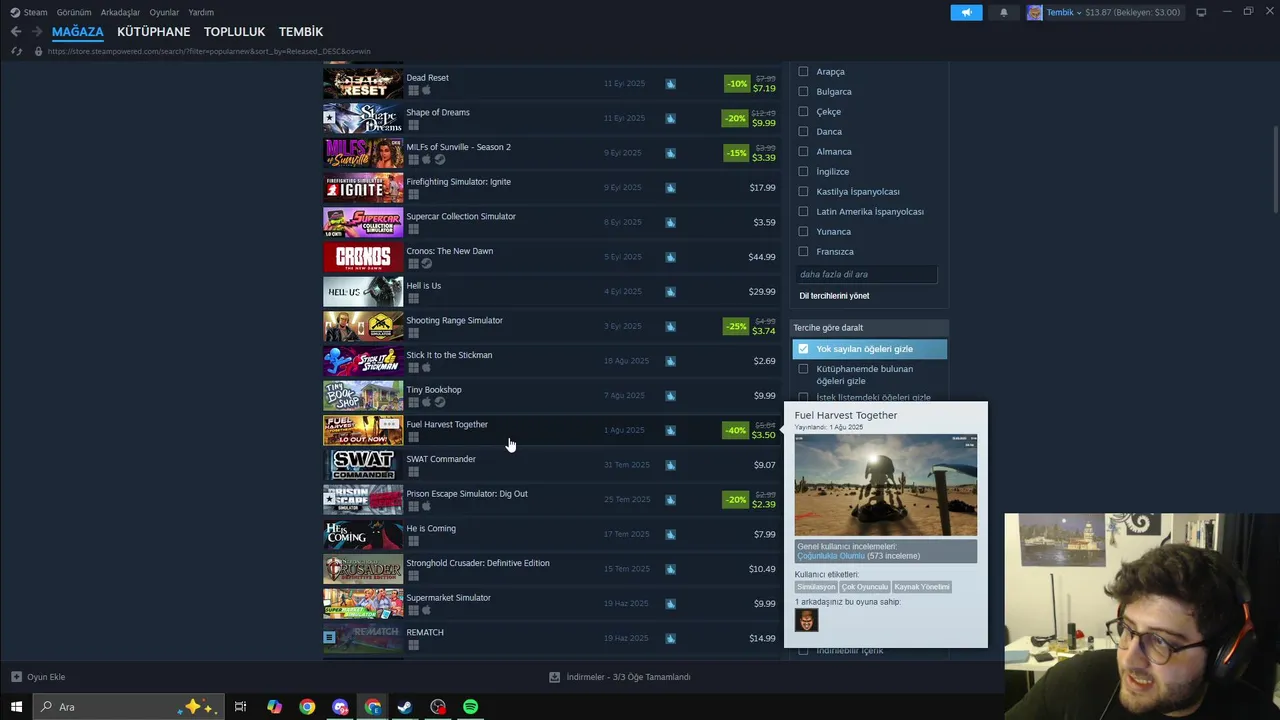
Task: Open the Yardım menu
Action: (x=201, y=12)
